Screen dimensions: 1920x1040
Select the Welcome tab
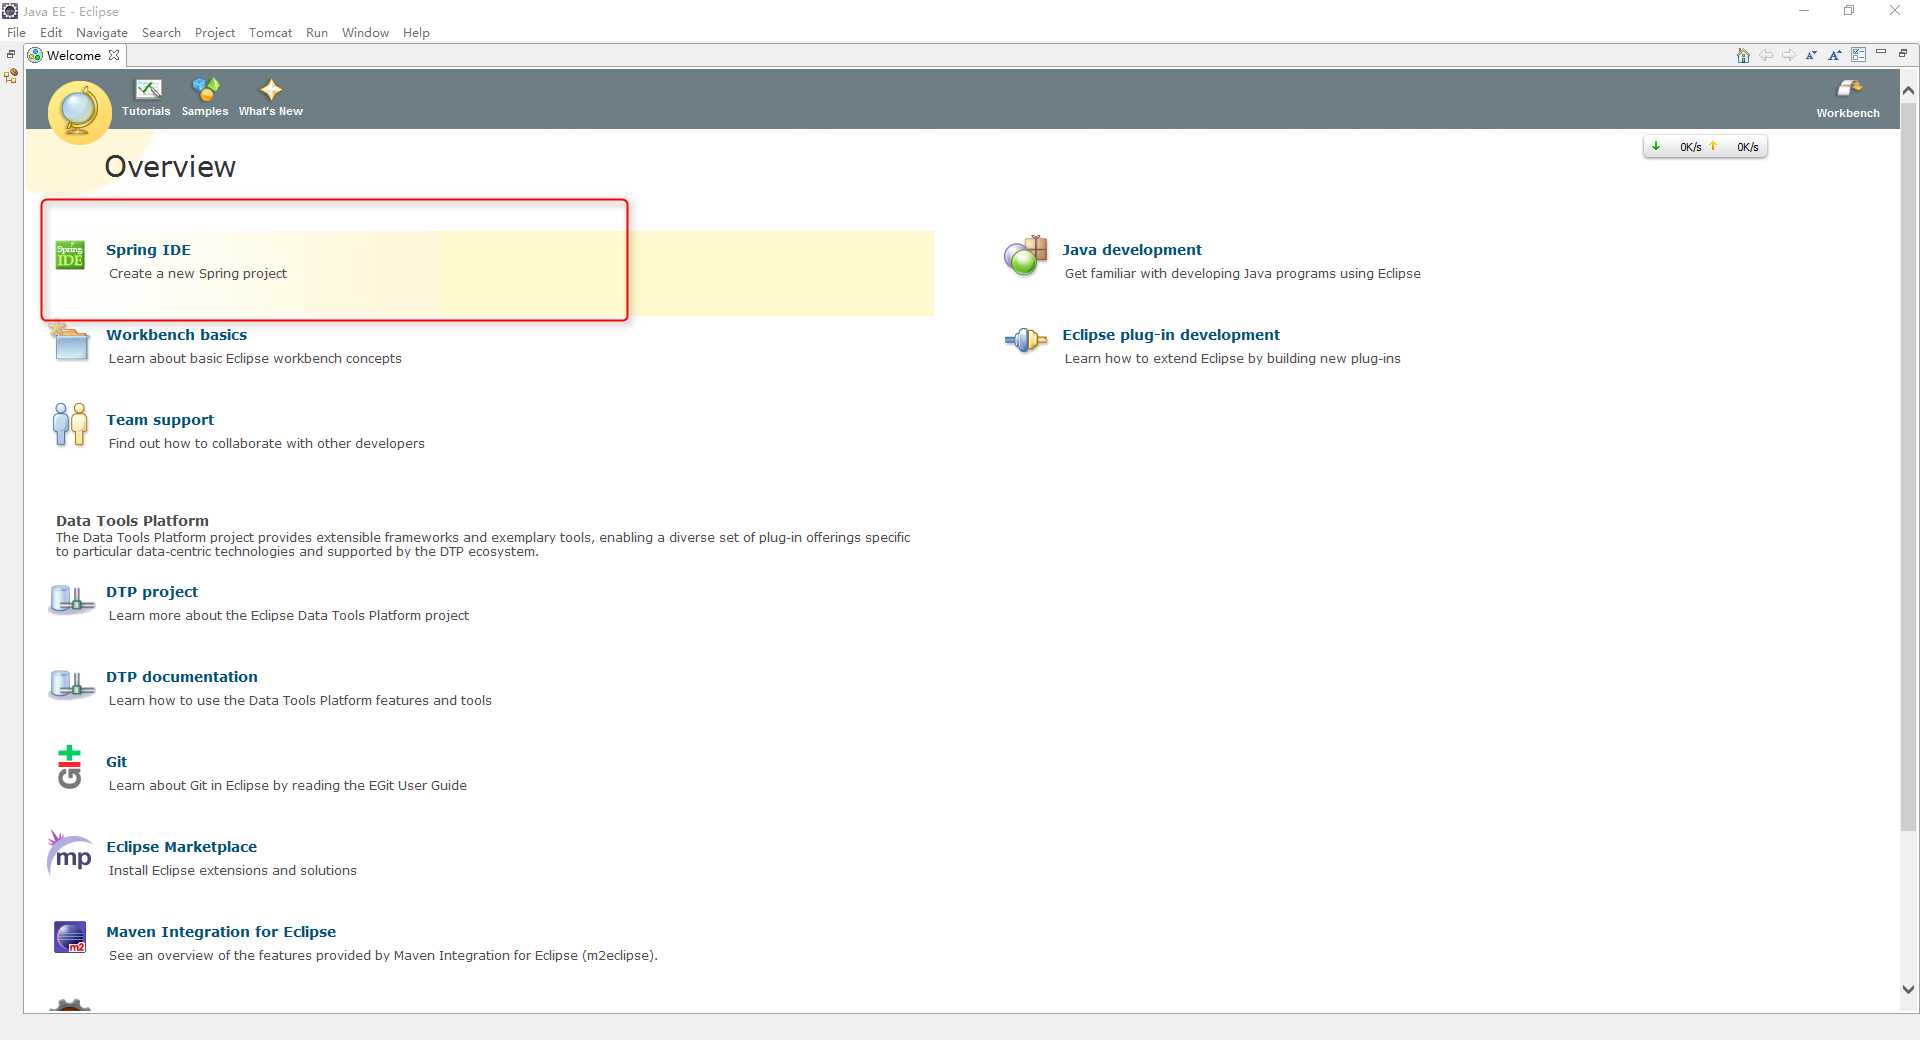[74, 55]
